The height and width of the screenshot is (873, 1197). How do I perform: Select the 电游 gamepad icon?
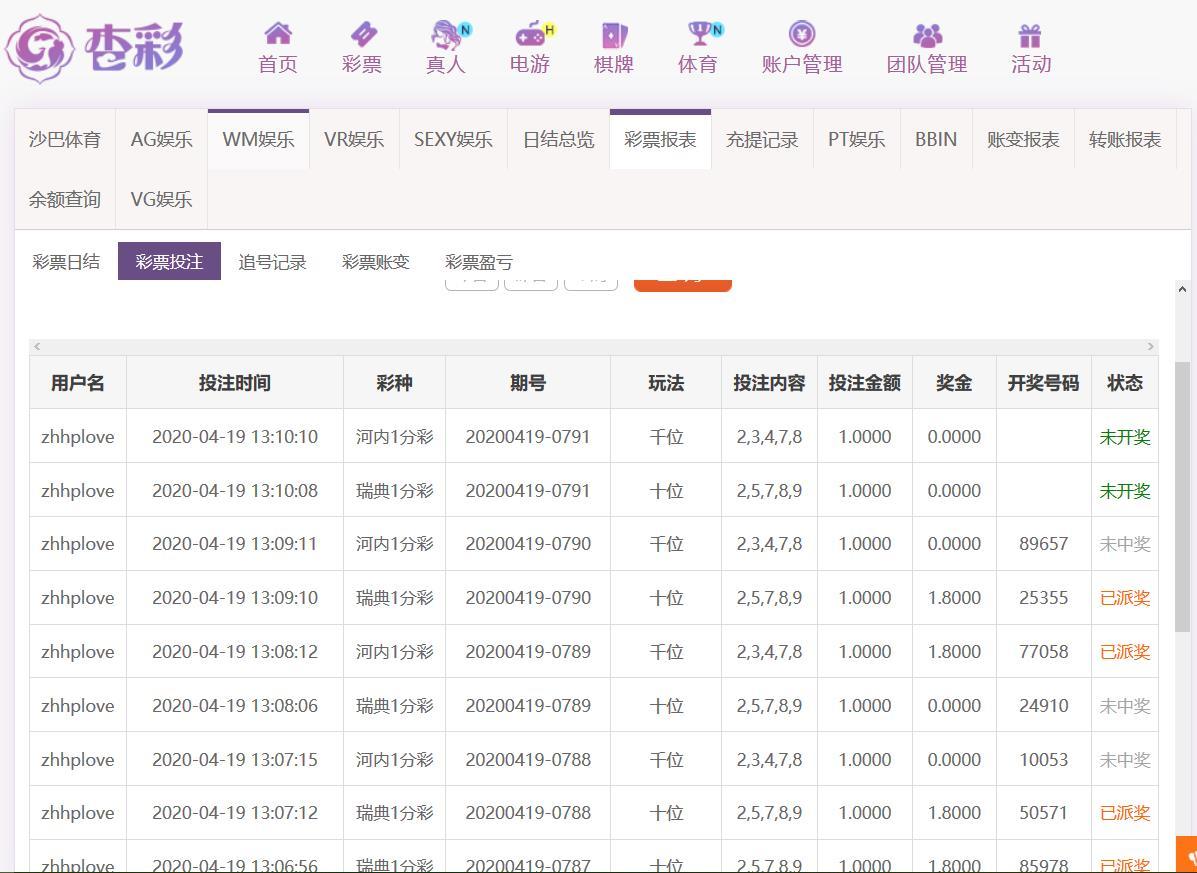pos(530,35)
